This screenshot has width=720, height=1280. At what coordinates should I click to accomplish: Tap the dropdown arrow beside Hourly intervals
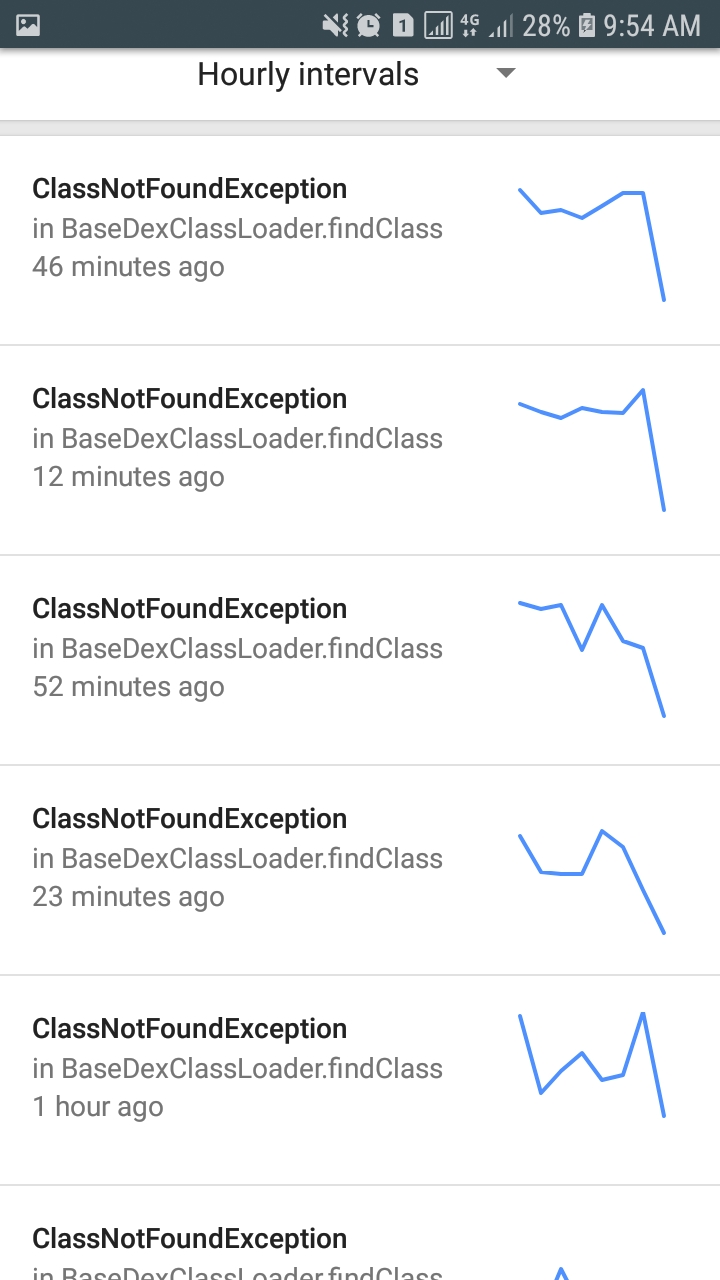tap(506, 73)
